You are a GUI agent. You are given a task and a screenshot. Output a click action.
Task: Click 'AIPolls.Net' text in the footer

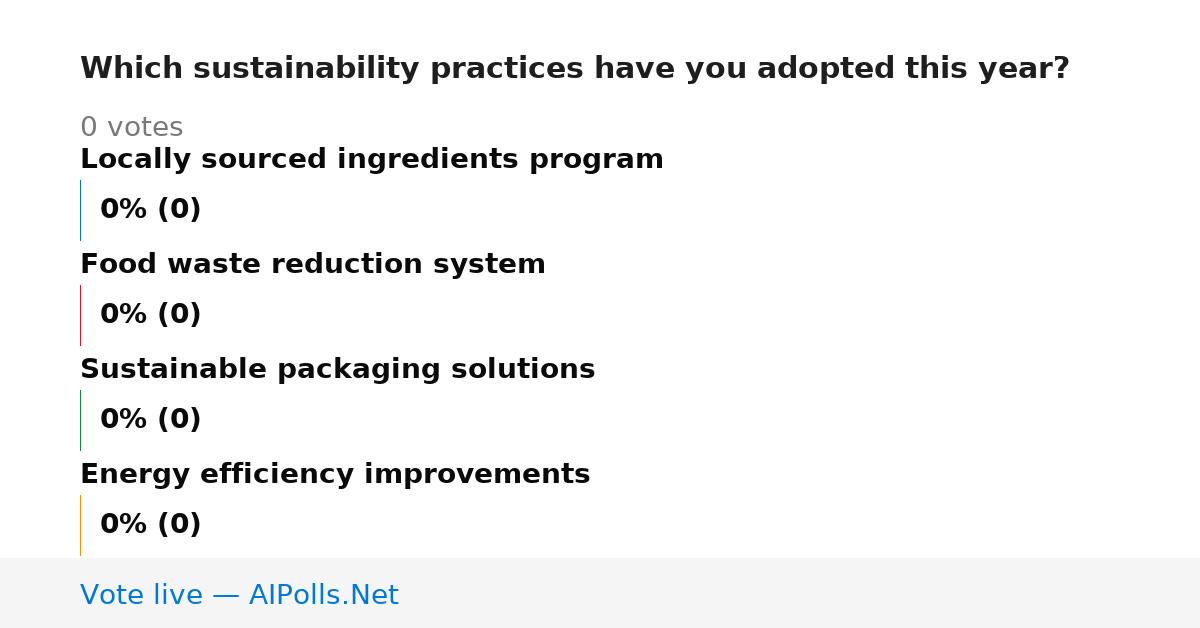pos(324,596)
